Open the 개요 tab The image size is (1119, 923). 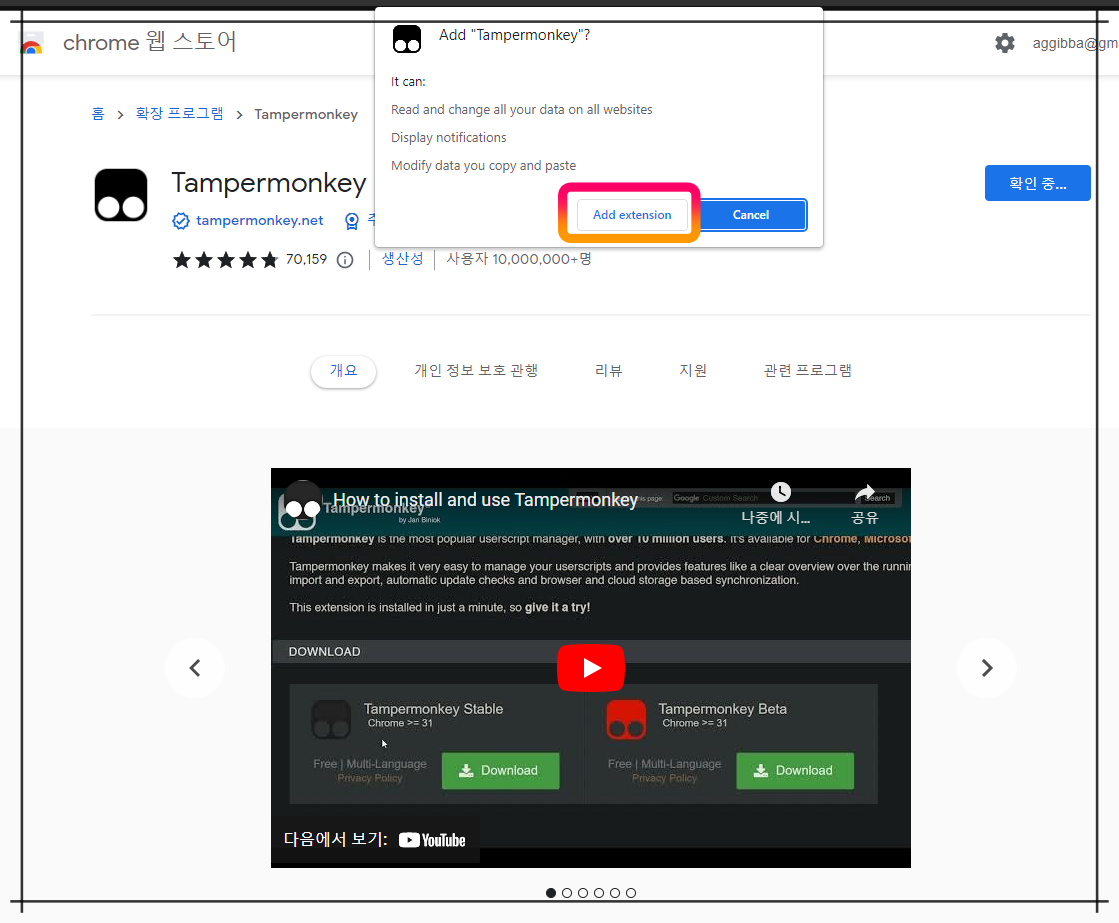tap(343, 371)
